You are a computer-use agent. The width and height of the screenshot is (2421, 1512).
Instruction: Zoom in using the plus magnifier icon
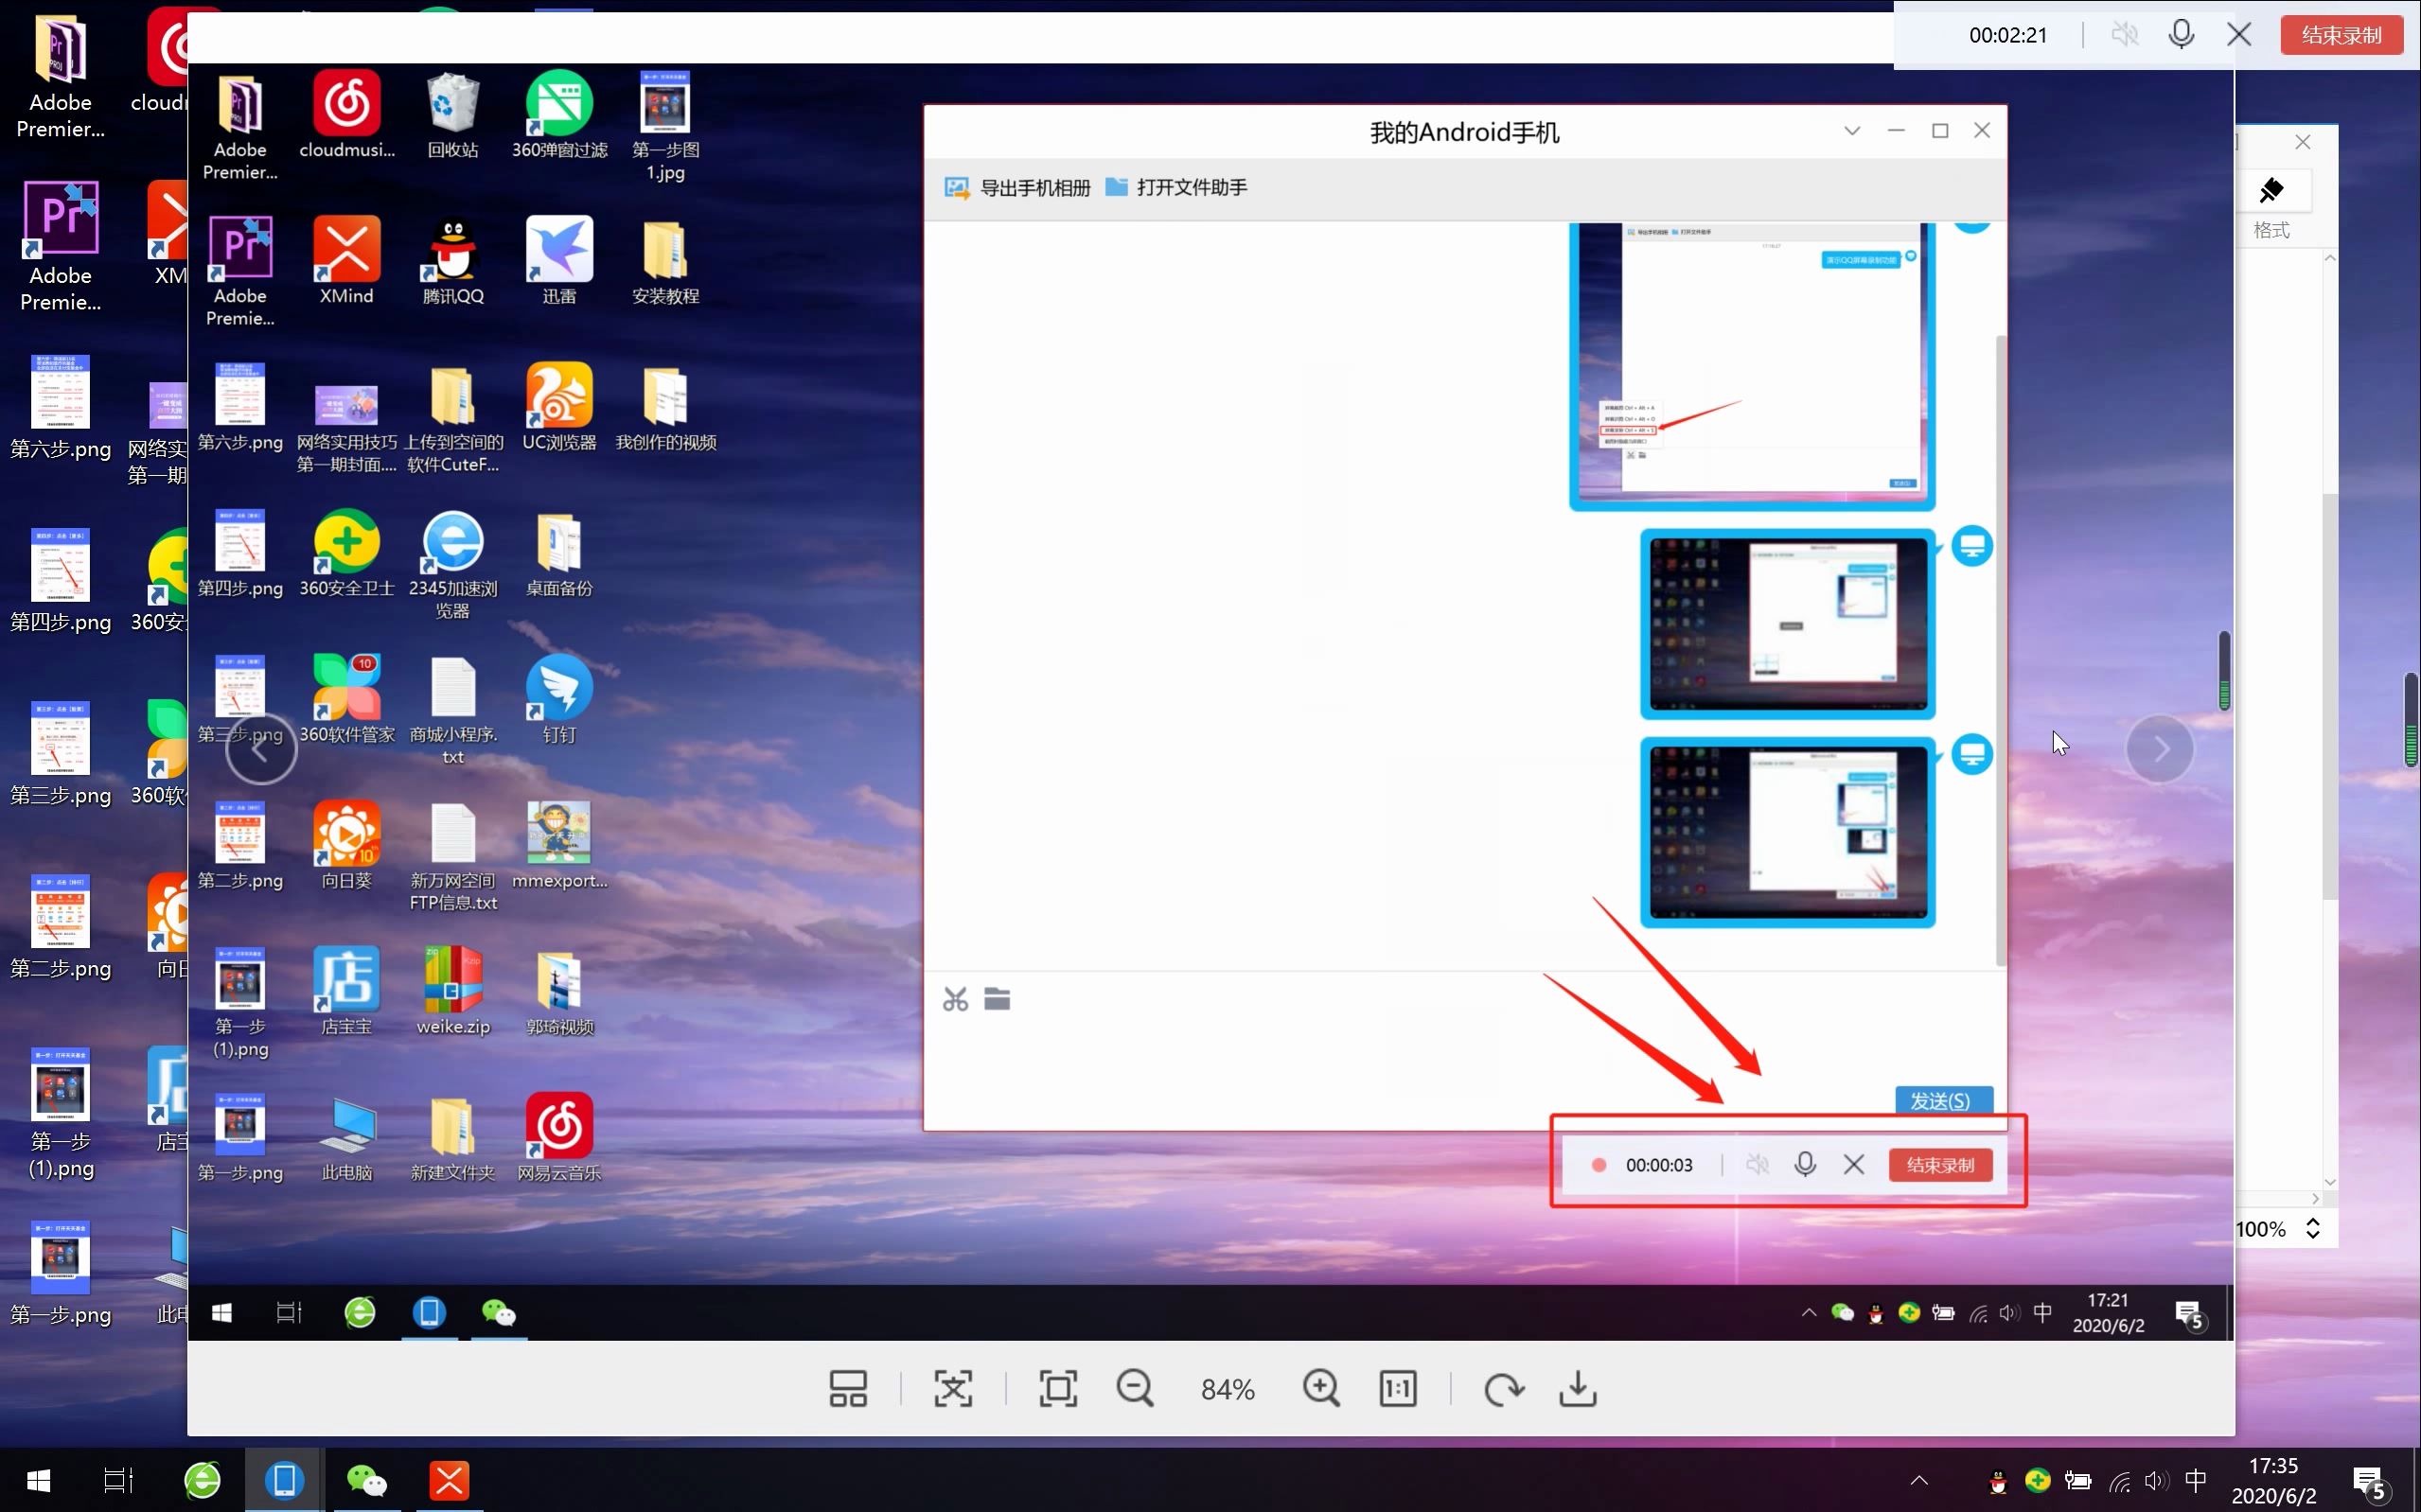point(1321,1388)
